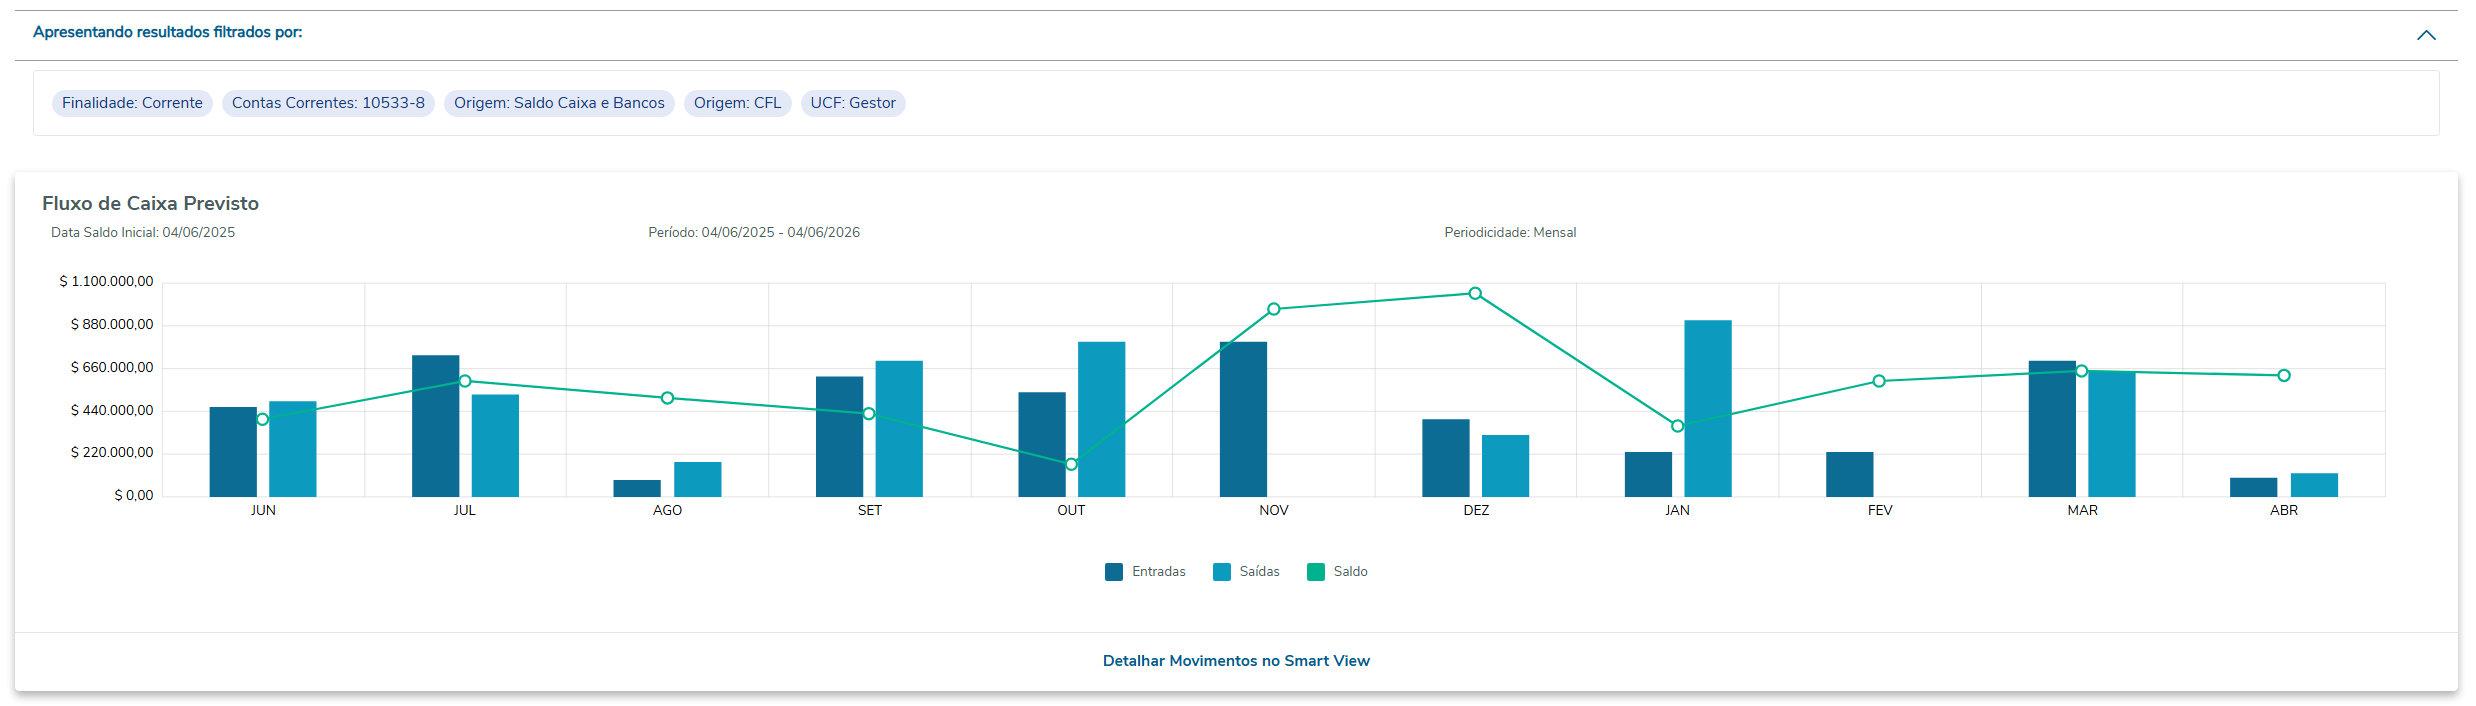Click the JUN Saídas bar
Image resolution: width=2476 pixels, height=706 pixels.
[x=293, y=449]
